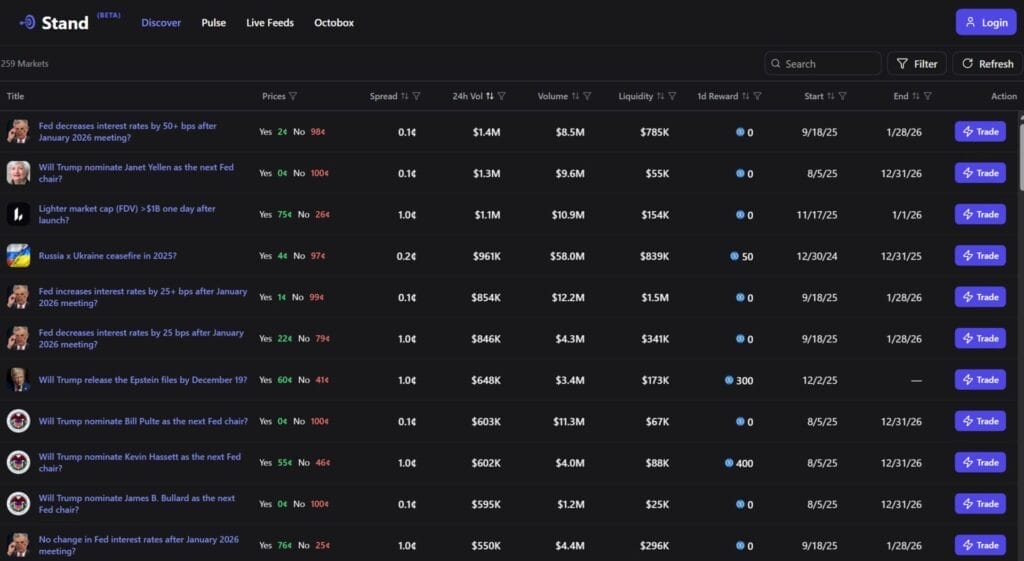Trade the James B. Bullard market
This screenshot has width=1024, height=561.
click(x=980, y=504)
